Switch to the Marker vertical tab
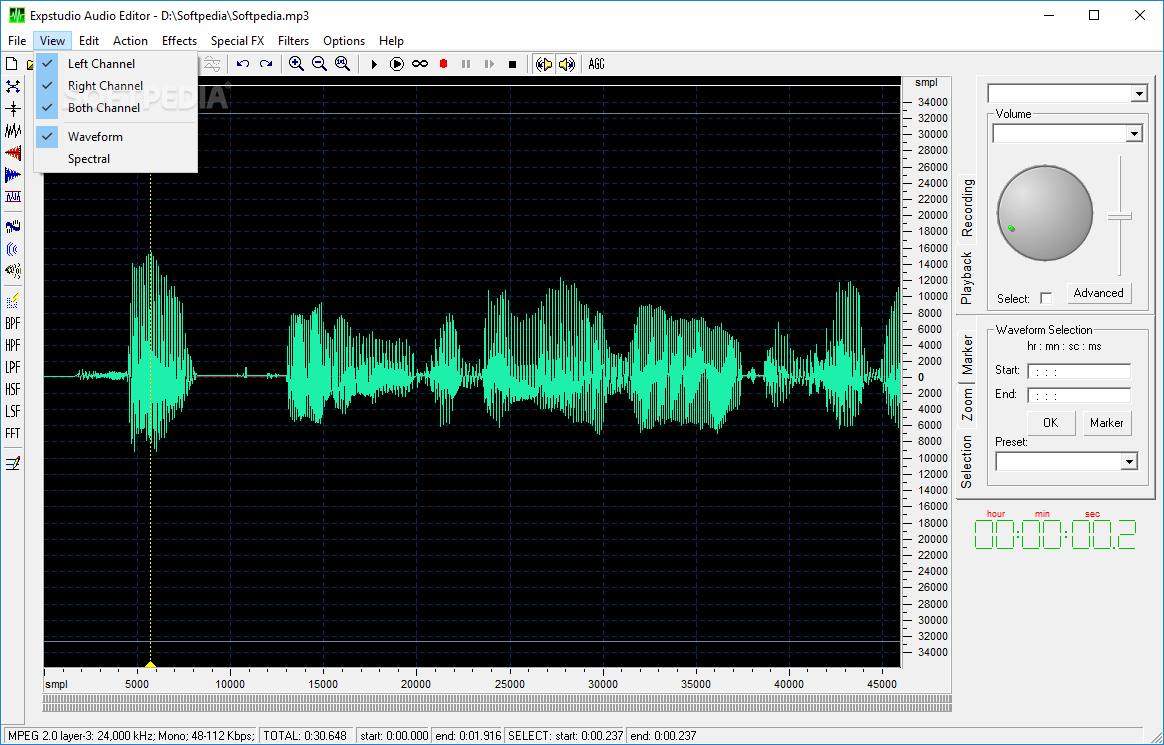Image resolution: width=1164 pixels, height=745 pixels. 967,354
